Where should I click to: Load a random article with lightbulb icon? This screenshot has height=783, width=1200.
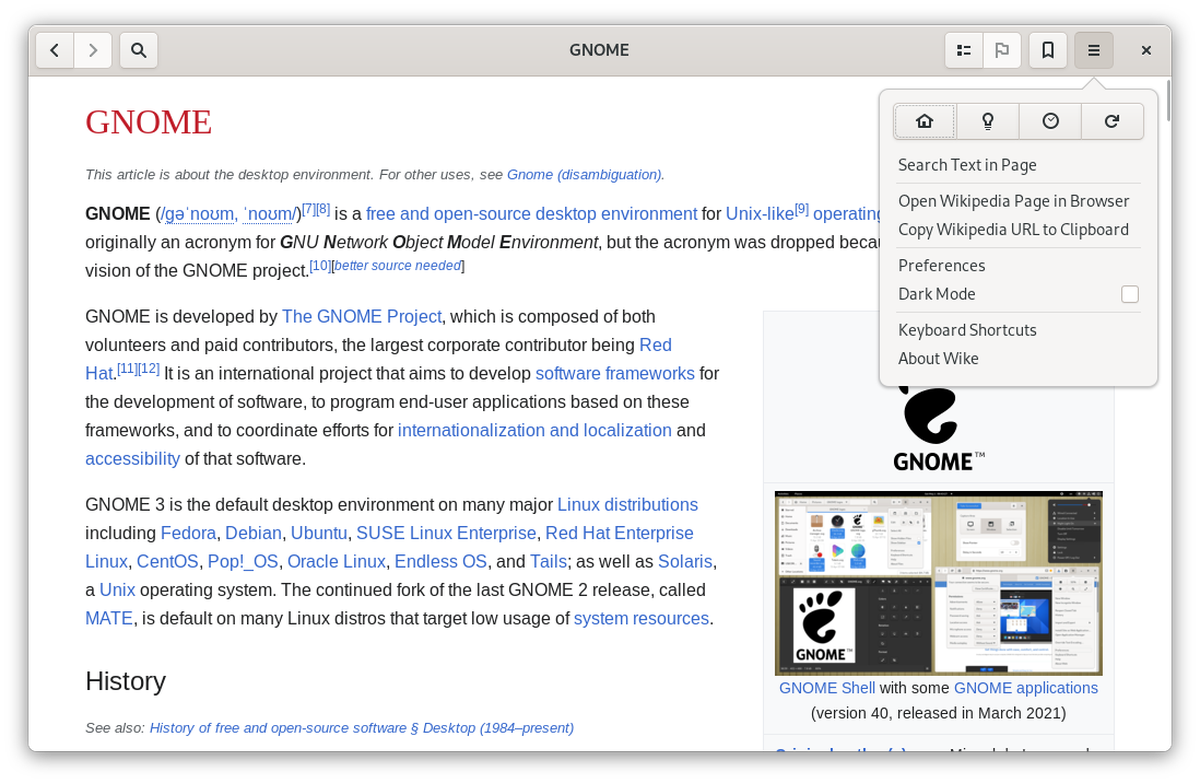click(x=987, y=121)
